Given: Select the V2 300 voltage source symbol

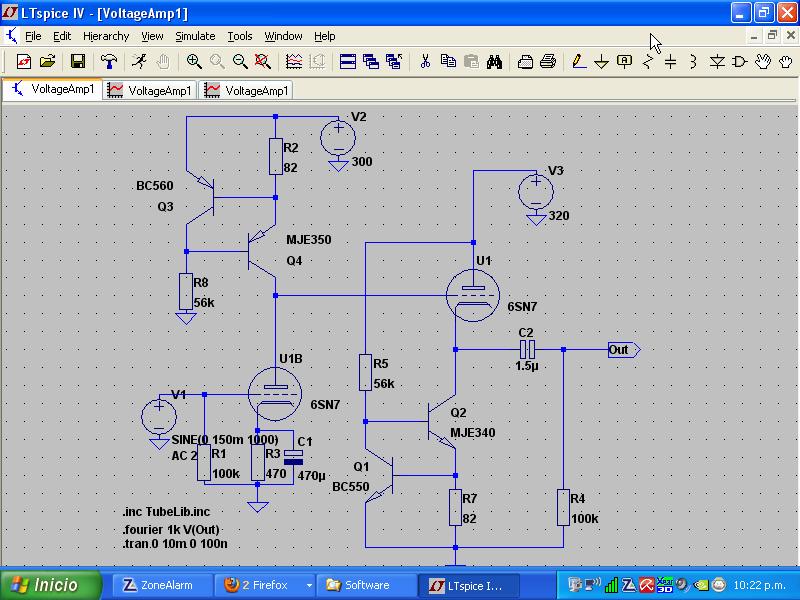Looking at the screenshot, I should click(338, 138).
